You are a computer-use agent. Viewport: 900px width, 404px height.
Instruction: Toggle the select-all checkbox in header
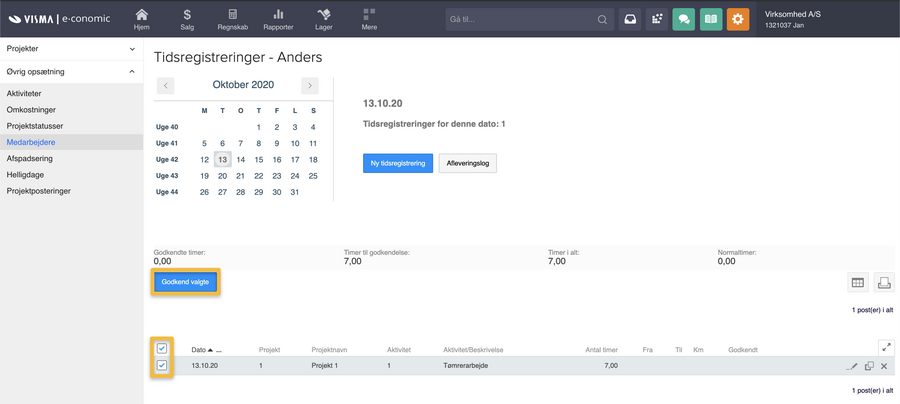162,349
